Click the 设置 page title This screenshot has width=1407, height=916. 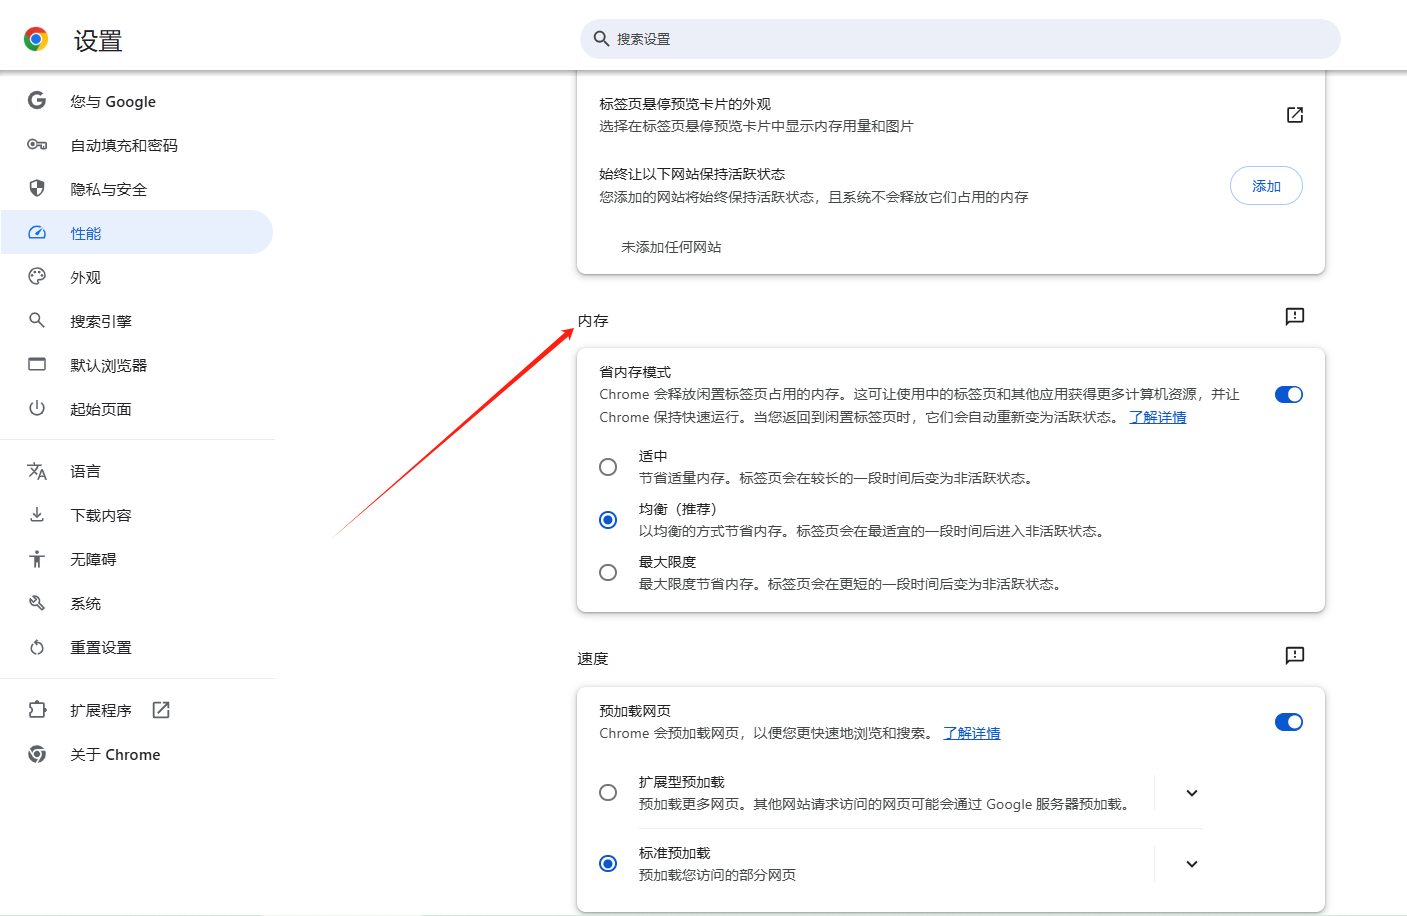98,41
